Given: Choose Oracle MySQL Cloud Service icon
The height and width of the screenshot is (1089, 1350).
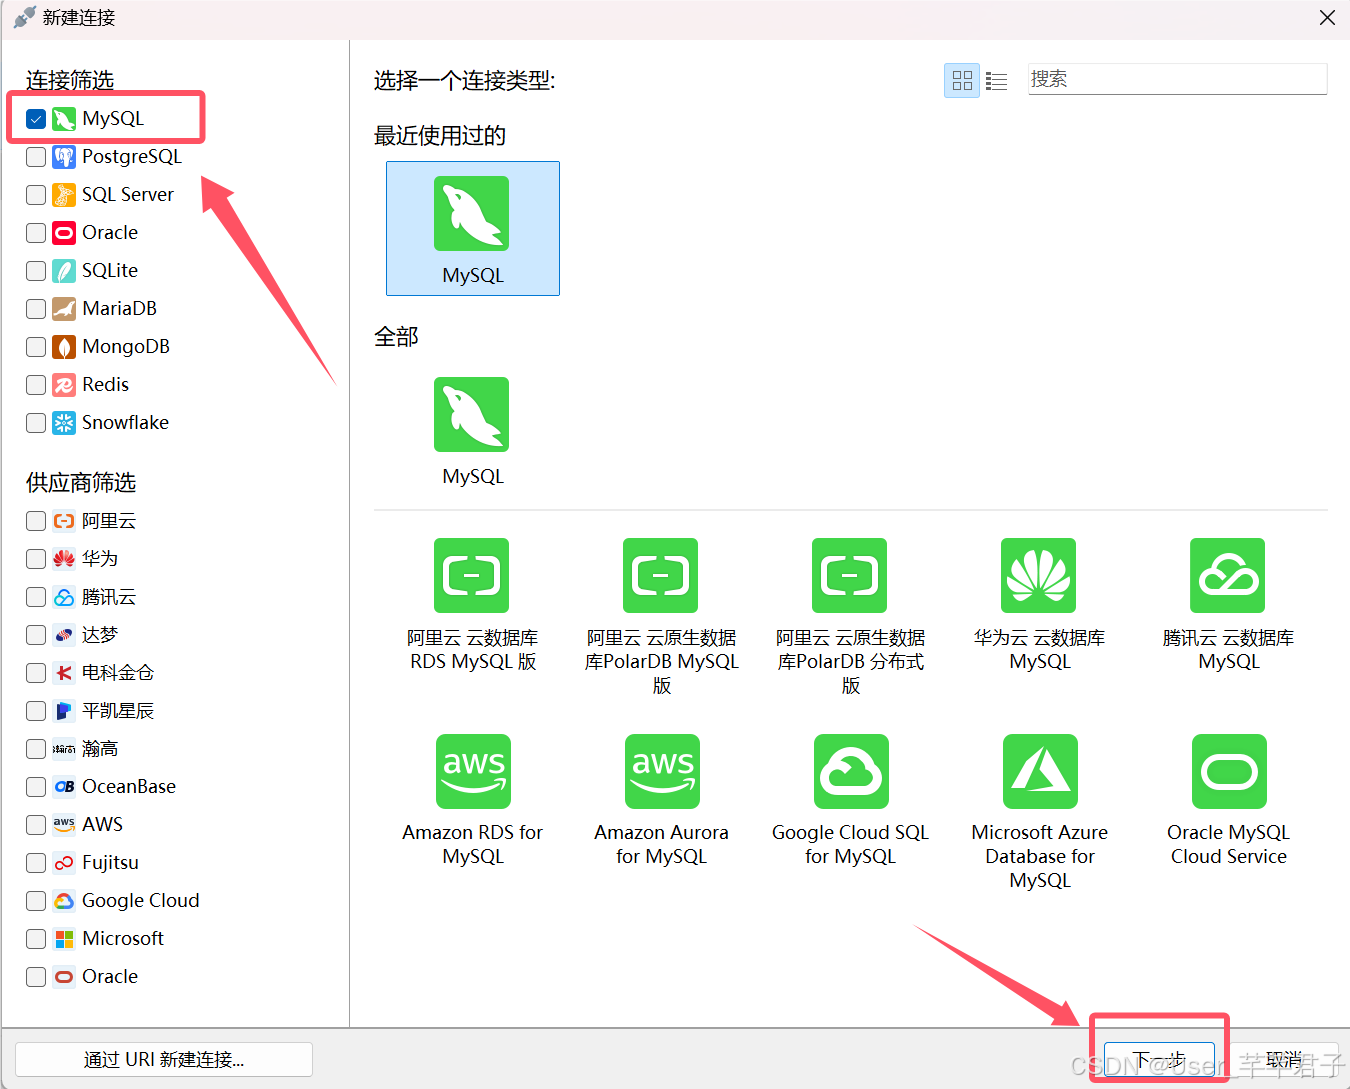Looking at the screenshot, I should click(1229, 771).
